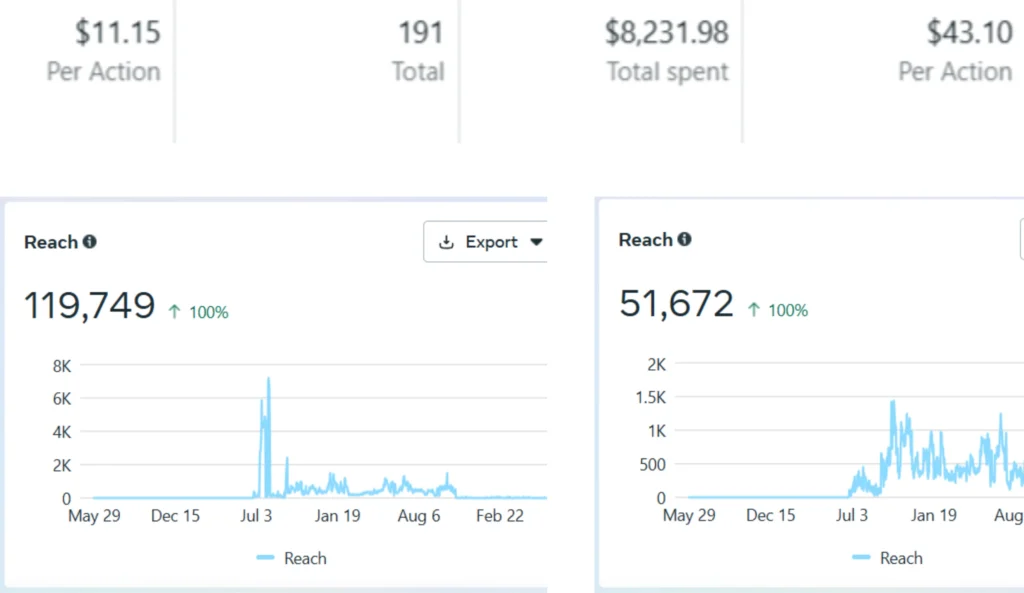Click the download icon in Export button
1024x593 pixels.
click(447, 242)
